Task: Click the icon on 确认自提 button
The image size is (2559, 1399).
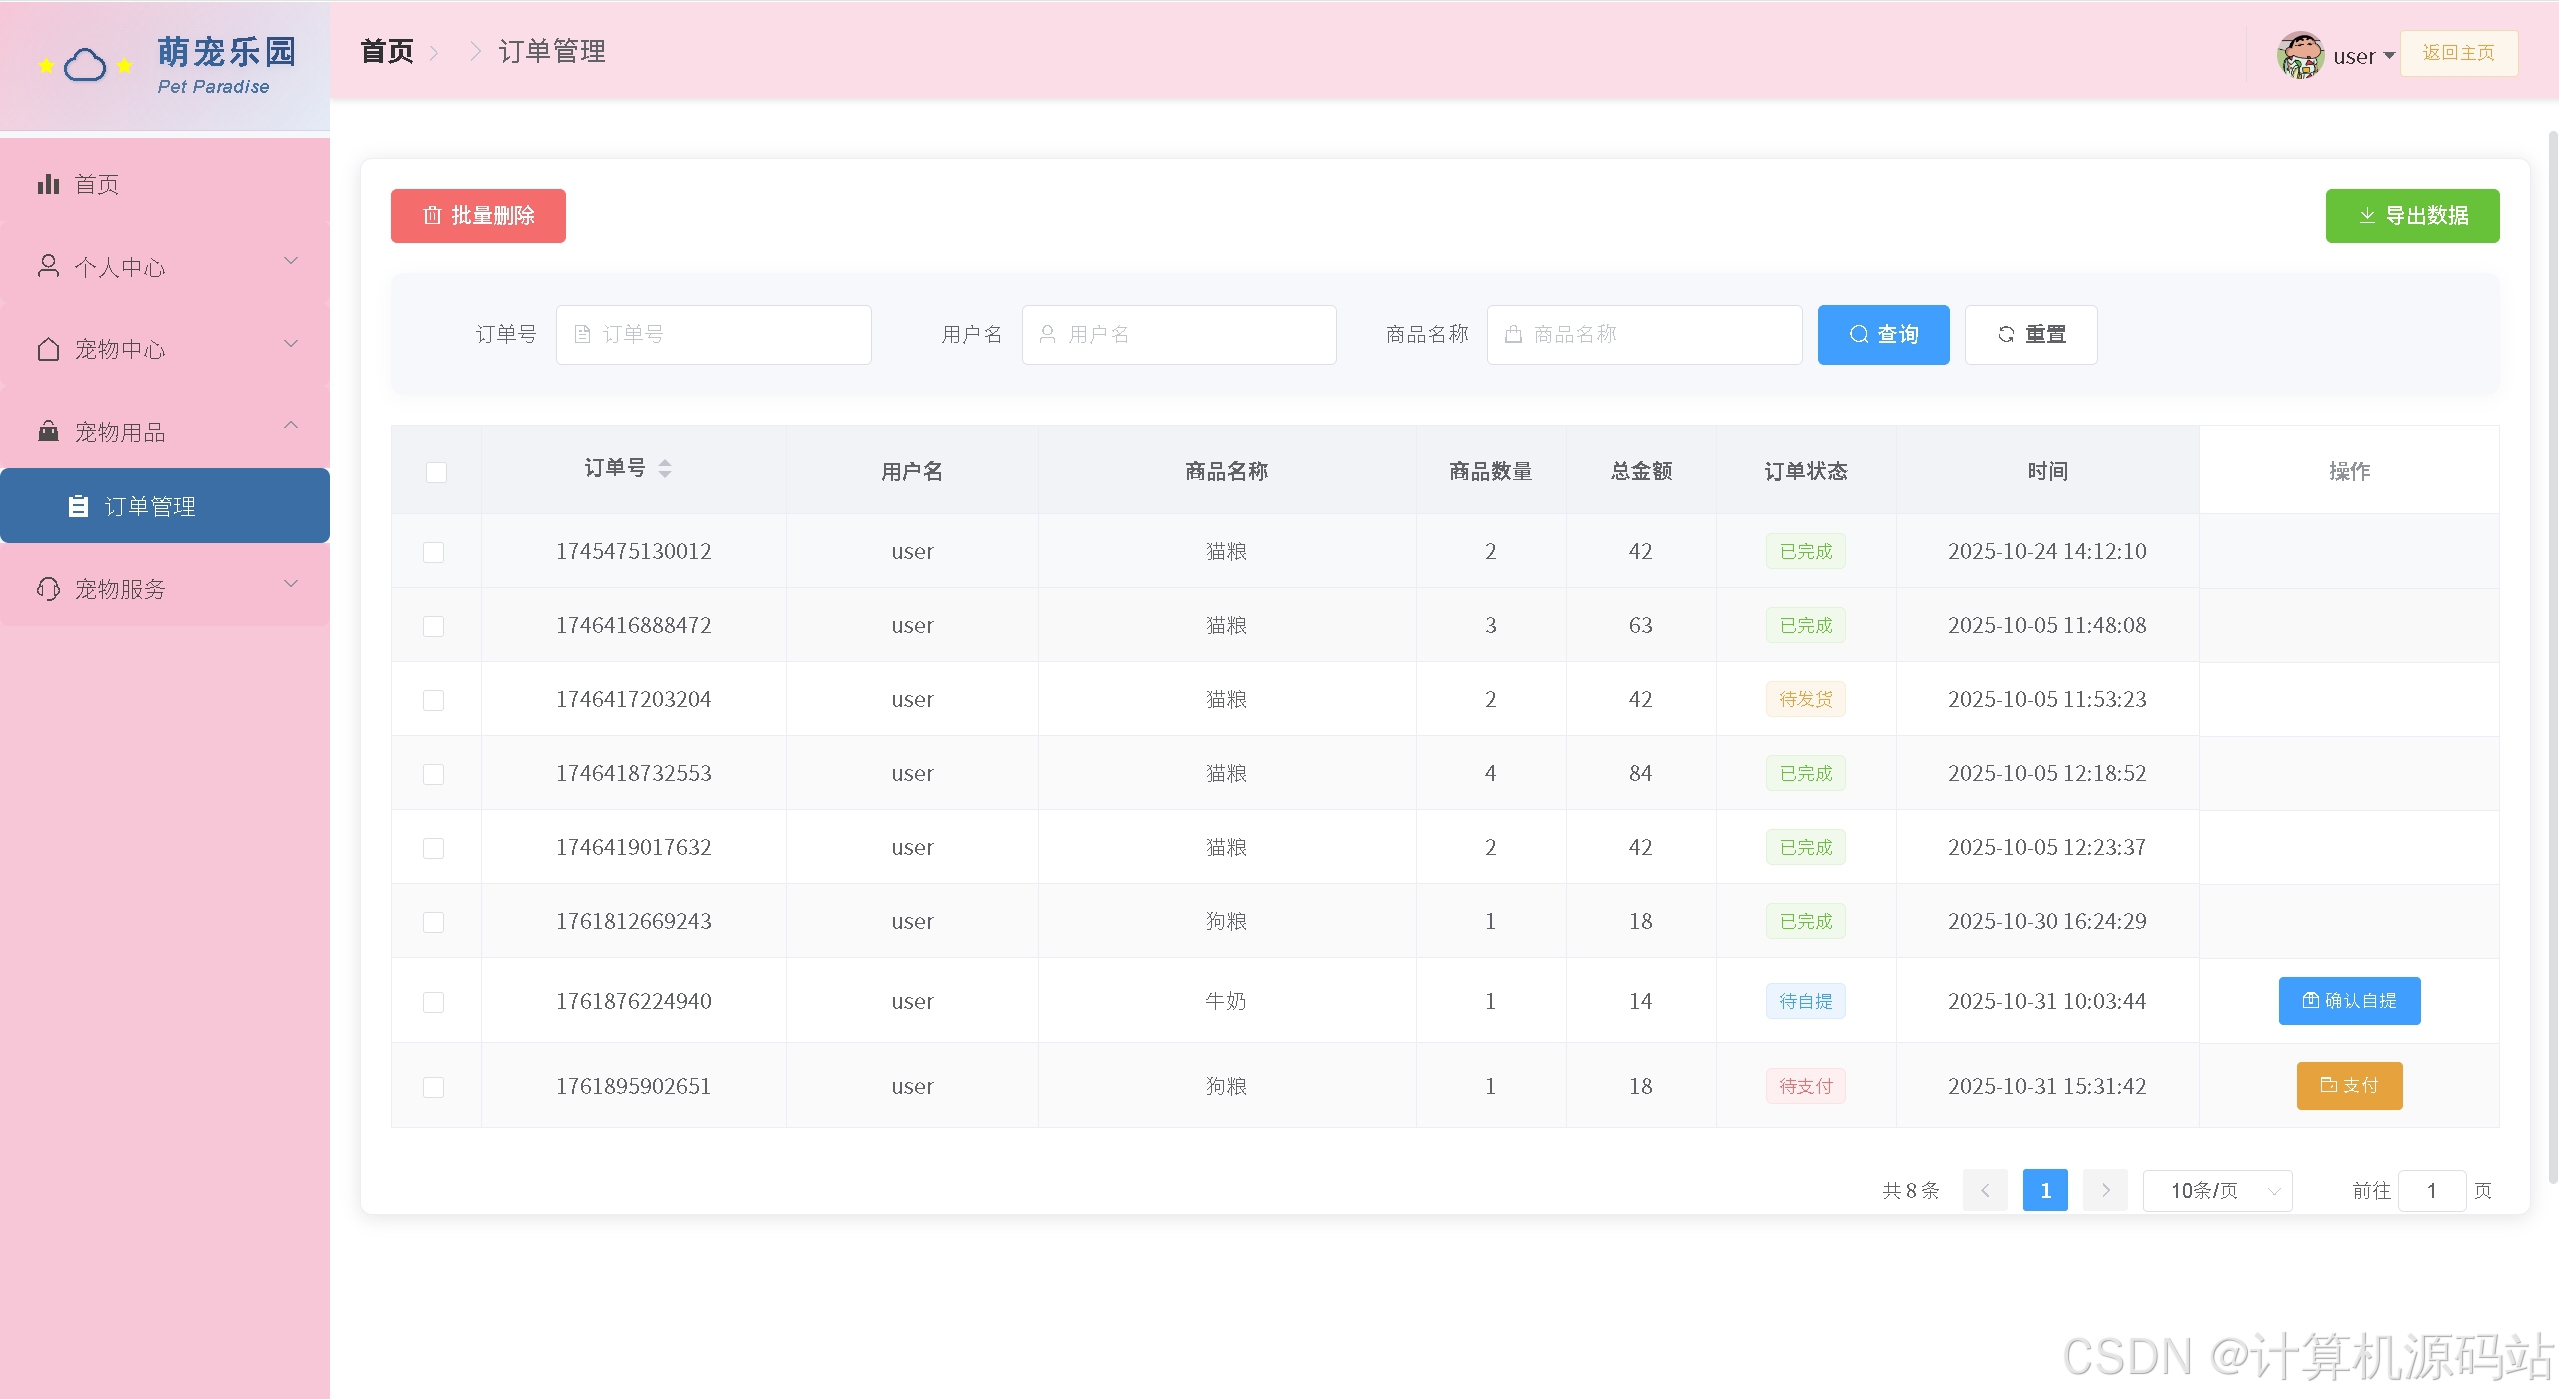Action: [x=2311, y=1000]
